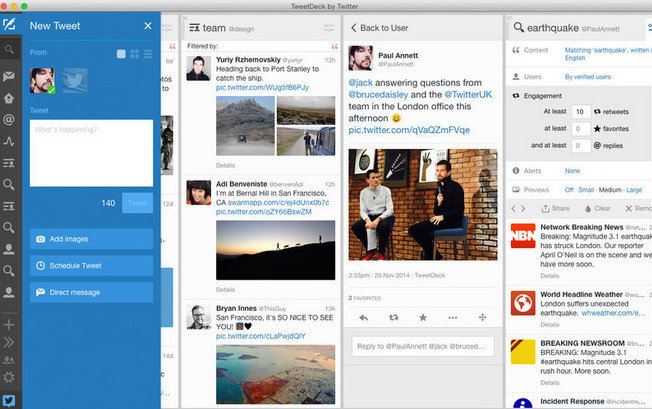
Task: Expand Details under Network Breaking News tweet
Action: 550,276
